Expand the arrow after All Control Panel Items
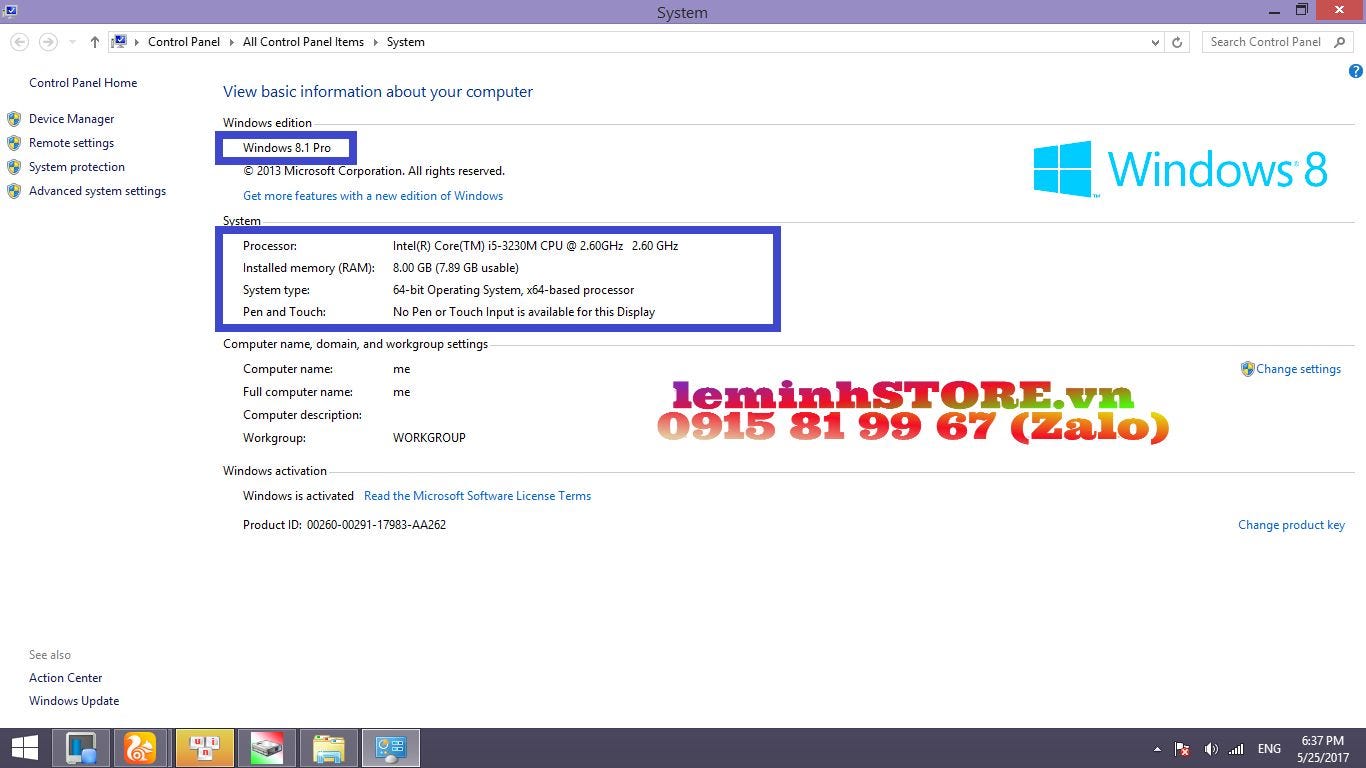This screenshot has height=768, width=1366. point(376,42)
